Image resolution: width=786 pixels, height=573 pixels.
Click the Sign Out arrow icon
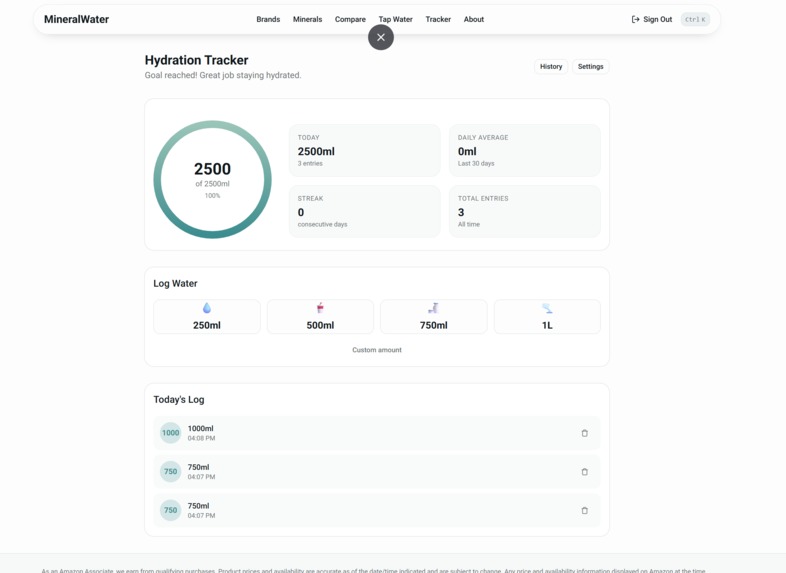click(635, 19)
